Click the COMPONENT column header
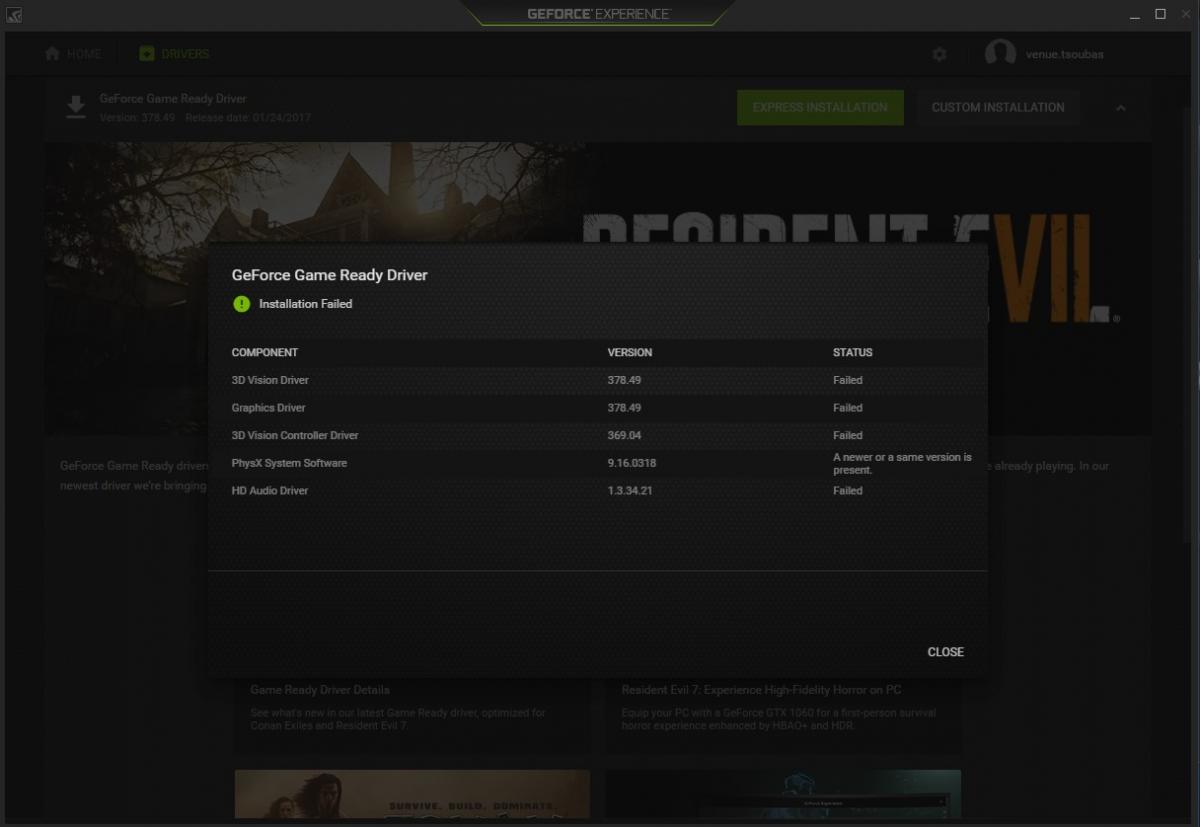 pyautogui.click(x=265, y=353)
